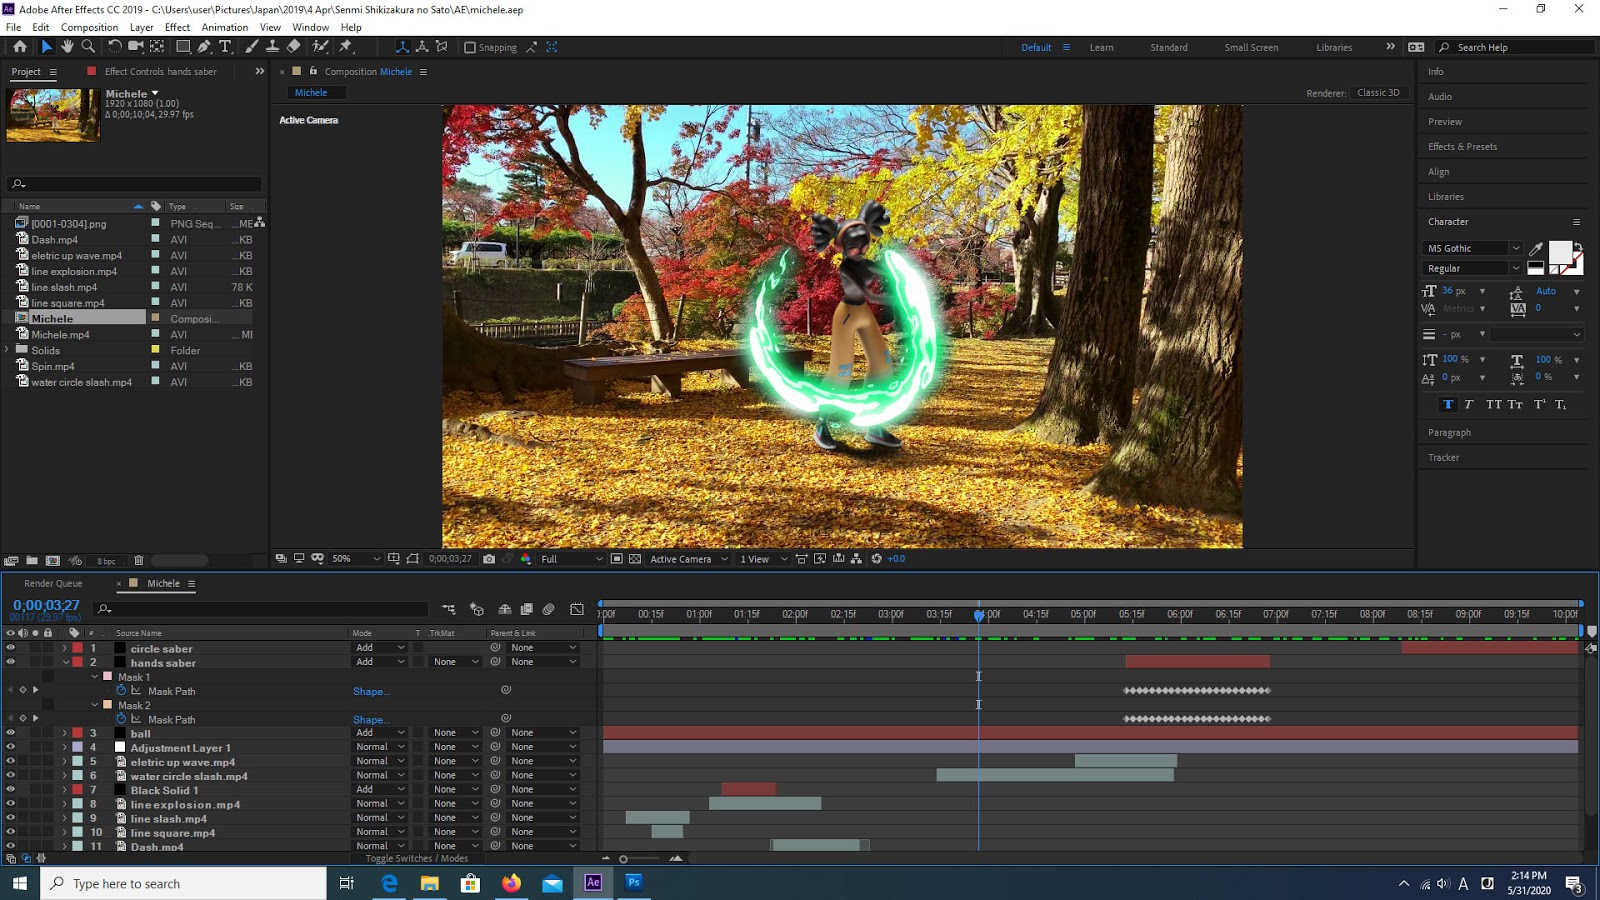The height and width of the screenshot is (900, 1600).
Task: Select the Selection arrow tool
Action: (46, 46)
